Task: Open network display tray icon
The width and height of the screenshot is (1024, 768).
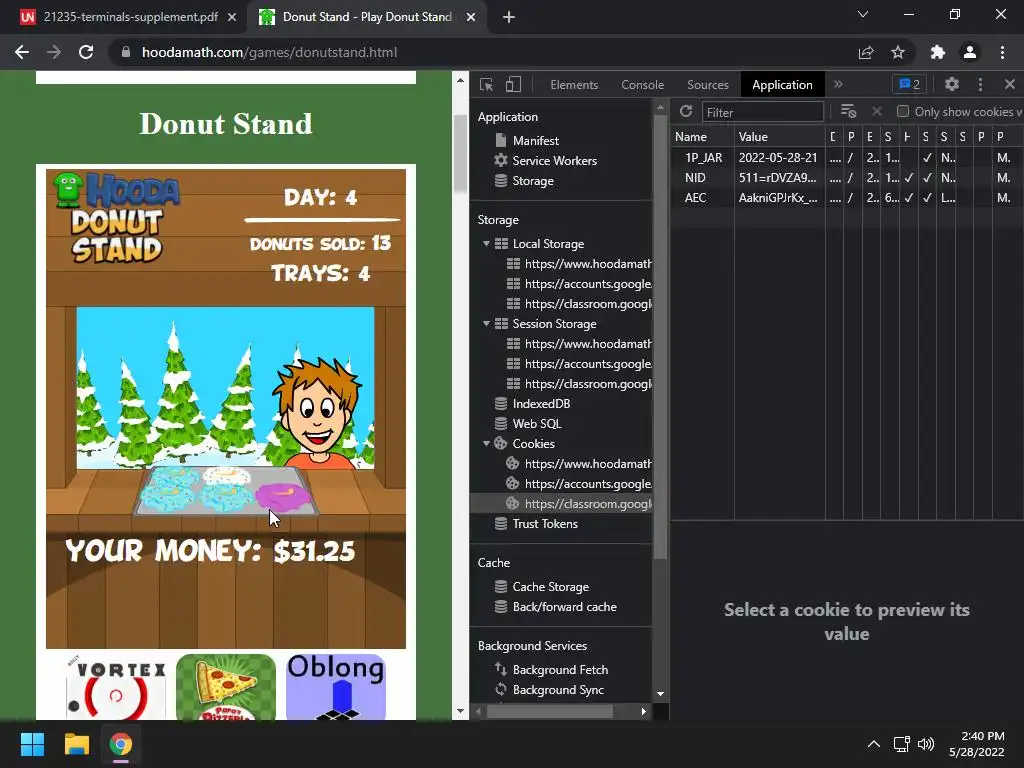Action: (x=901, y=744)
